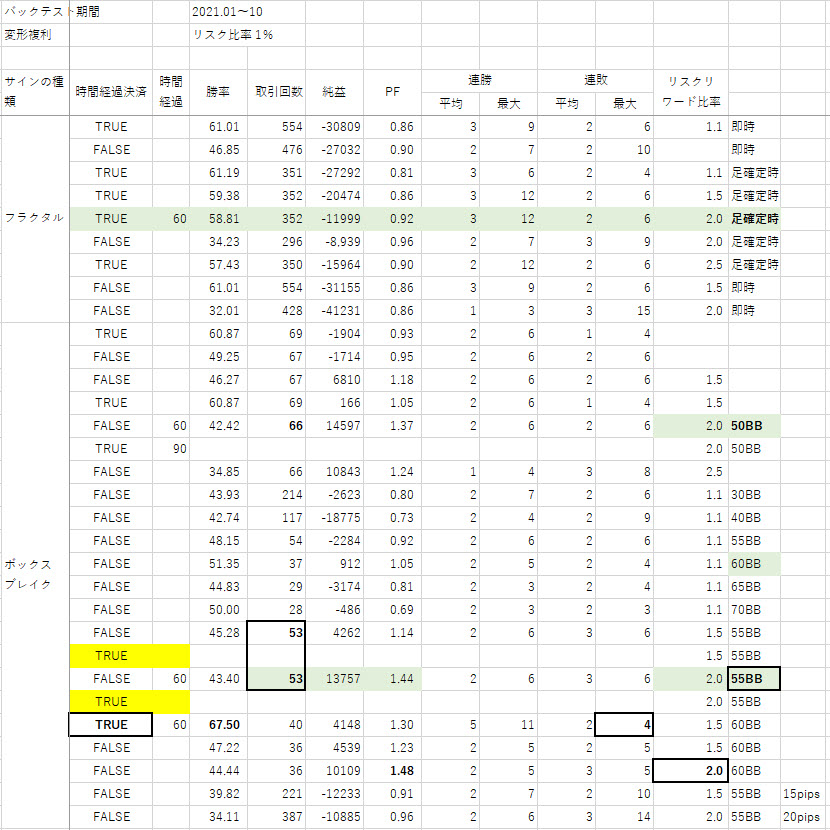Select win rate cell 34.11
The height and width of the screenshot is (830, 830).
pyautogui.click(x=218, y=817)
